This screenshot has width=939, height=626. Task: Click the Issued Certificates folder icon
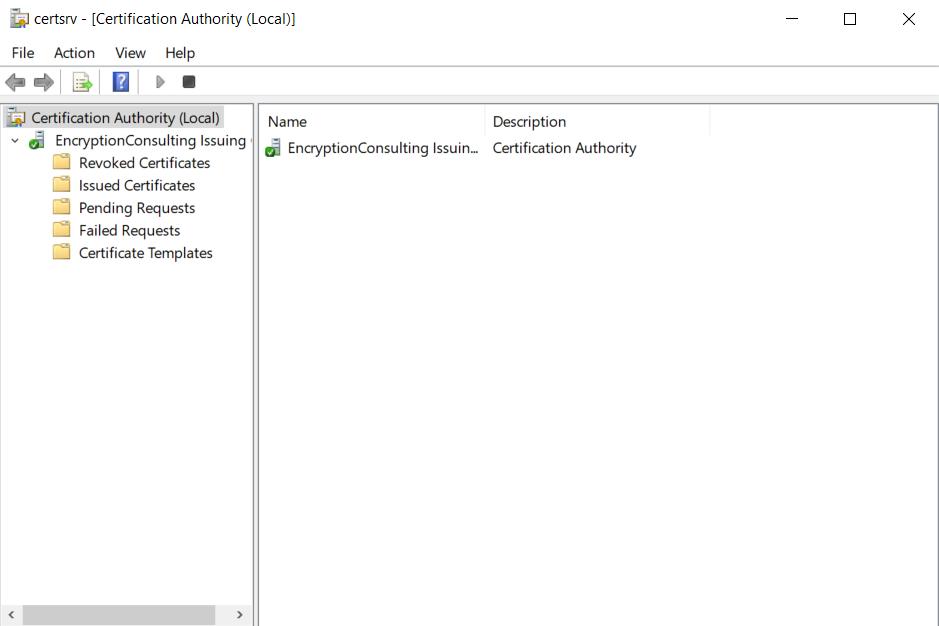pyautogui.click(x=62, y=185)
